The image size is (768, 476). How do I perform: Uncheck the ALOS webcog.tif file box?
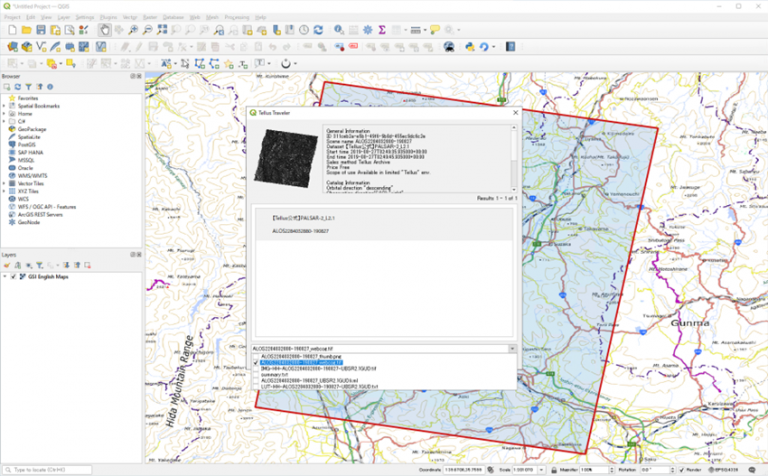pyautogui.click(x=256, y=362)
